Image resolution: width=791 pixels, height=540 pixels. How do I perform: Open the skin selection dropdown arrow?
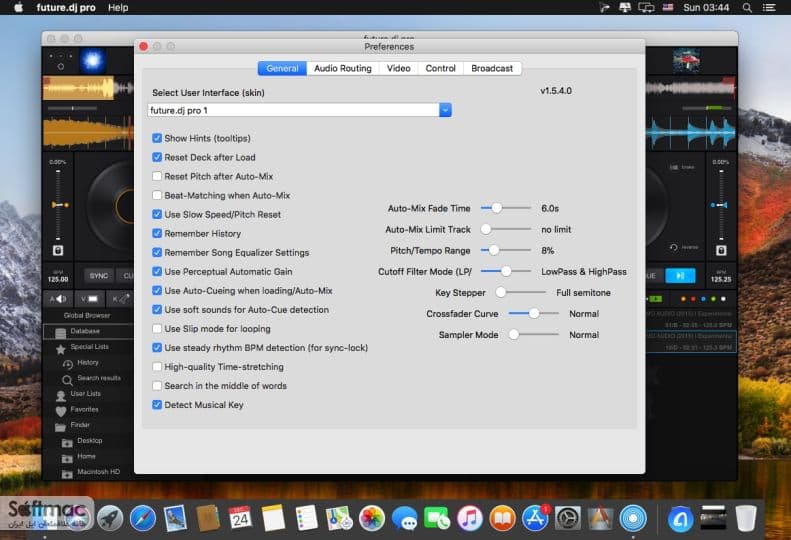click(445, 110)
